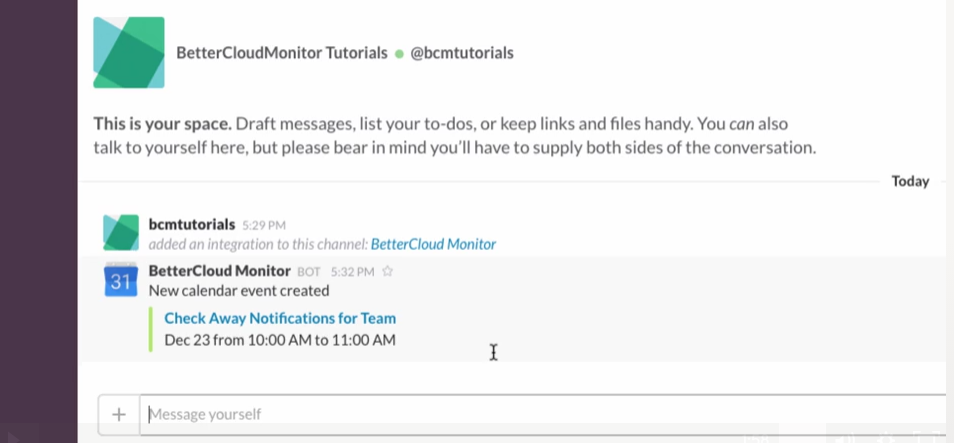Click the Google Calendar 31 icon

pos(120,280)
